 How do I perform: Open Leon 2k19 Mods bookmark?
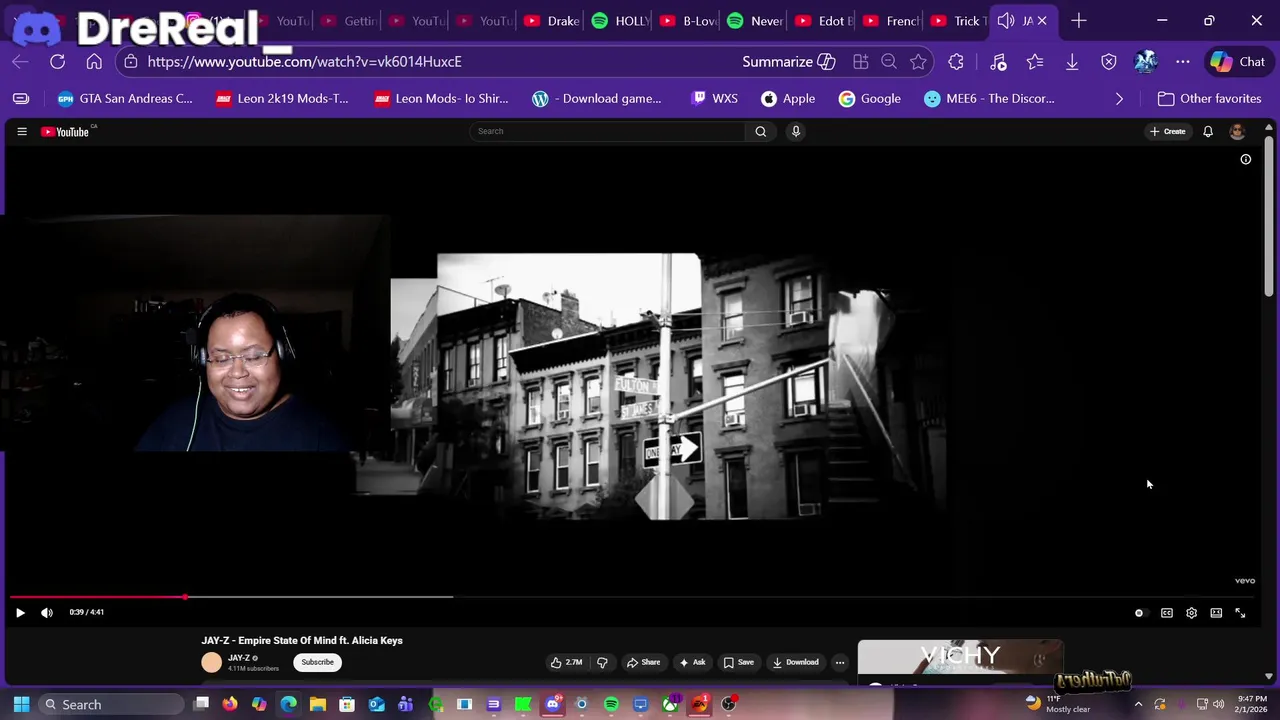(282, 99)
